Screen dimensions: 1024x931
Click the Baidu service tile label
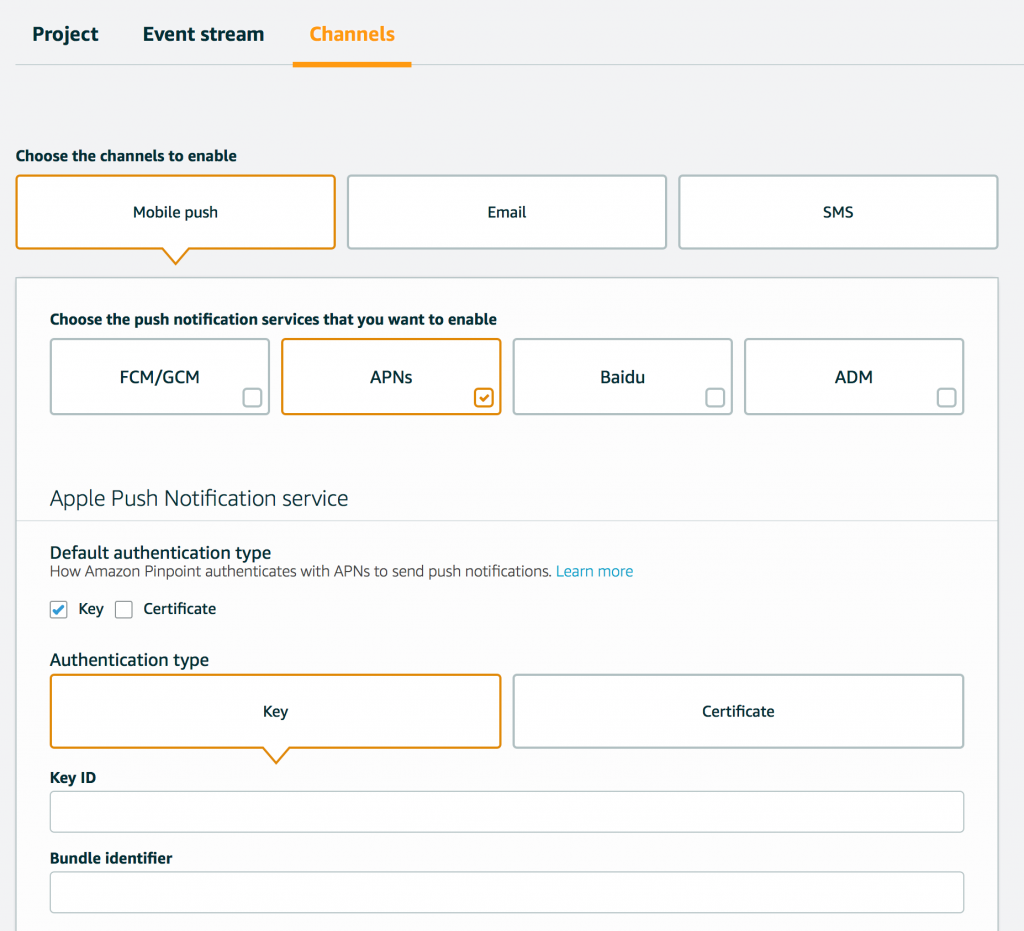point(622,377)
